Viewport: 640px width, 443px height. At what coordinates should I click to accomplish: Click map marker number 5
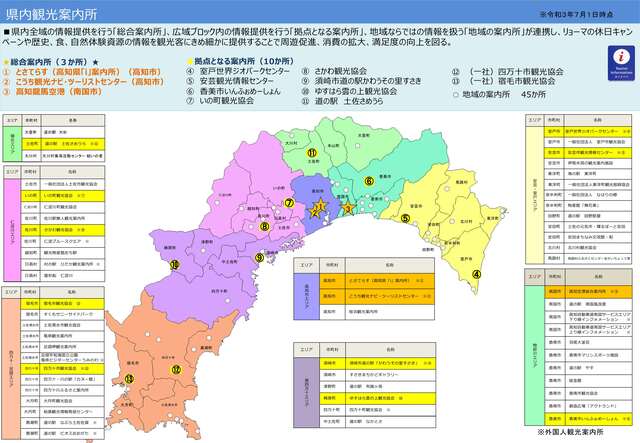pyautogui.click(x=405, y=218)
